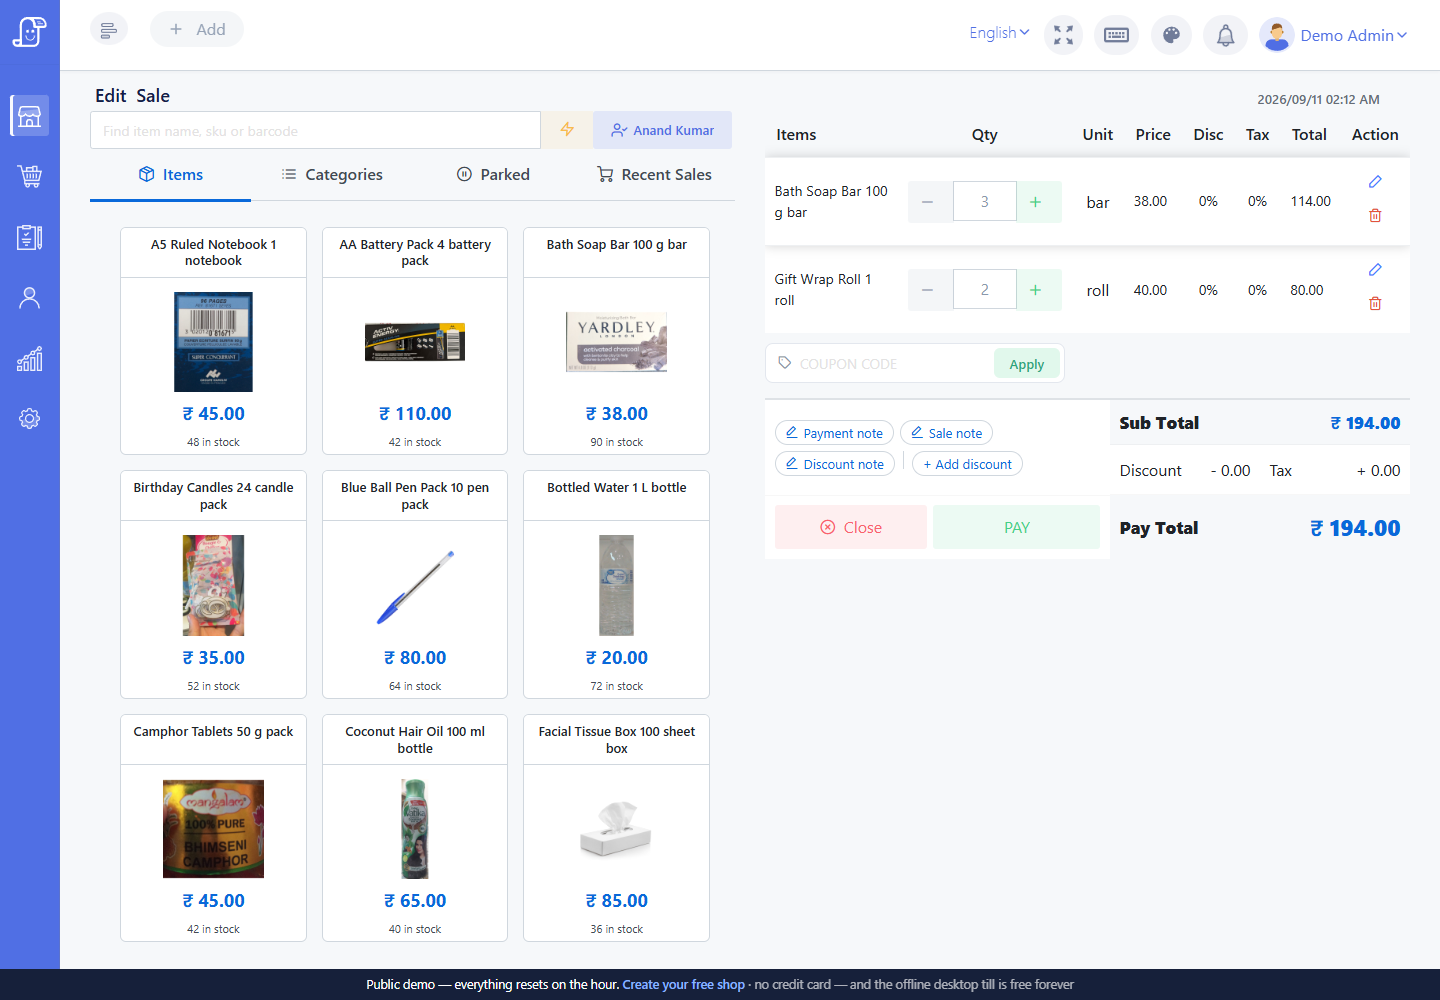This screenshot has width=1440, height=1000.
Task: Add Facial Tissue Box product card
Action: pos(616,828)
